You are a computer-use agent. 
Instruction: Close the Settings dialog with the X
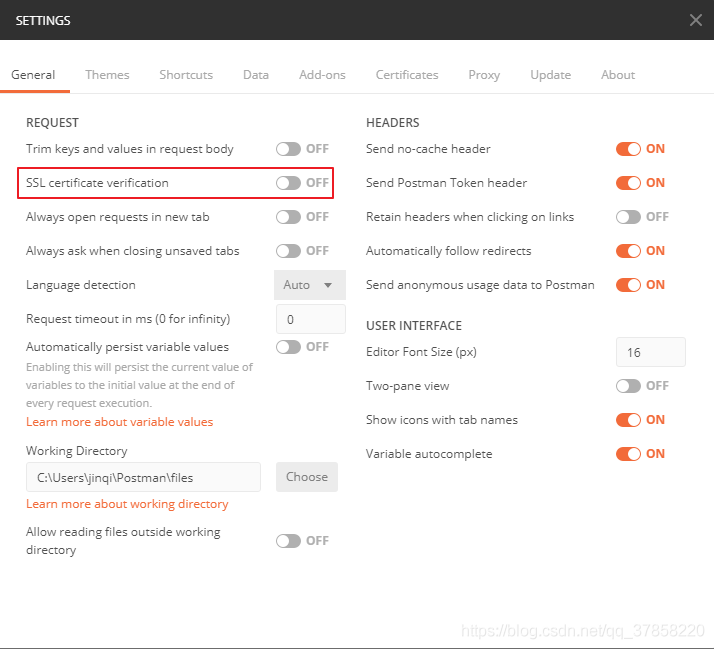point(696,20)
